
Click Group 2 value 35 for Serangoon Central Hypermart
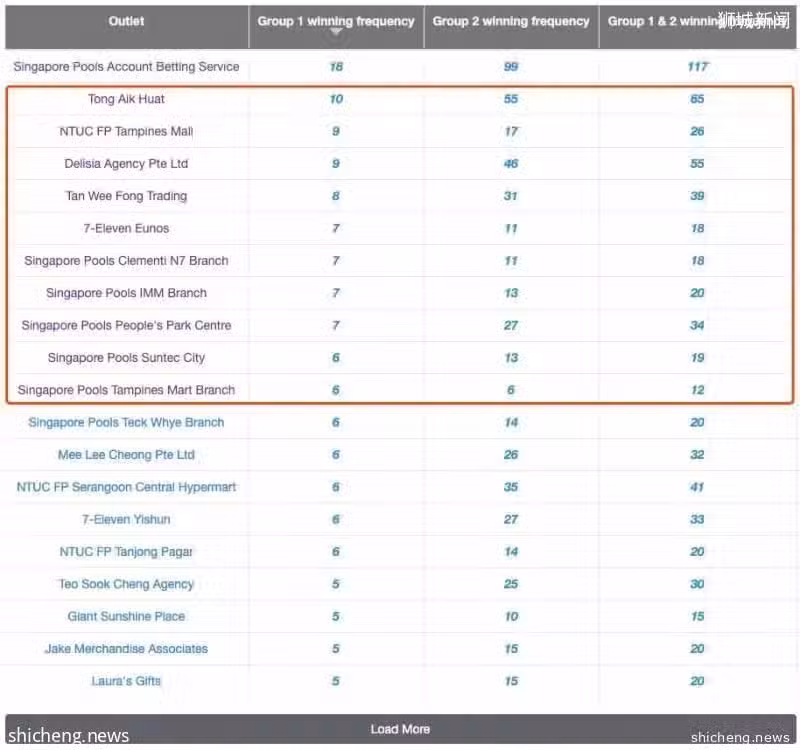click(x=511, y=487)
